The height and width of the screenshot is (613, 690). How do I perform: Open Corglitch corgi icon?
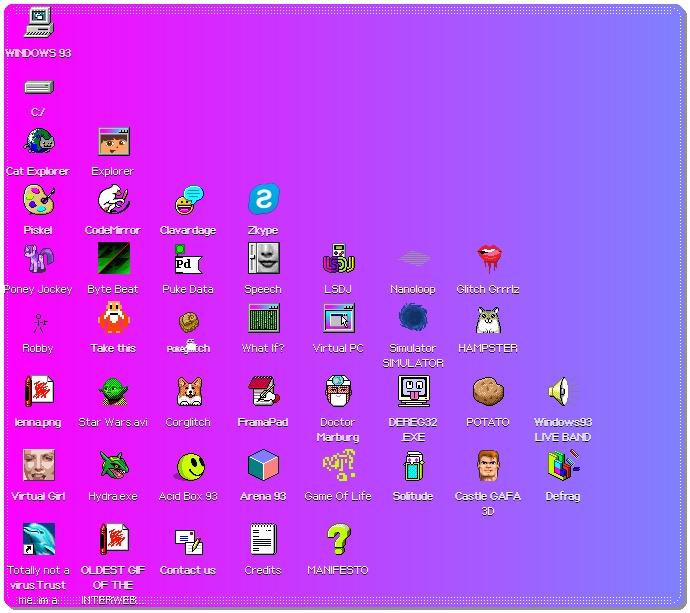click(x=189, y=391)
